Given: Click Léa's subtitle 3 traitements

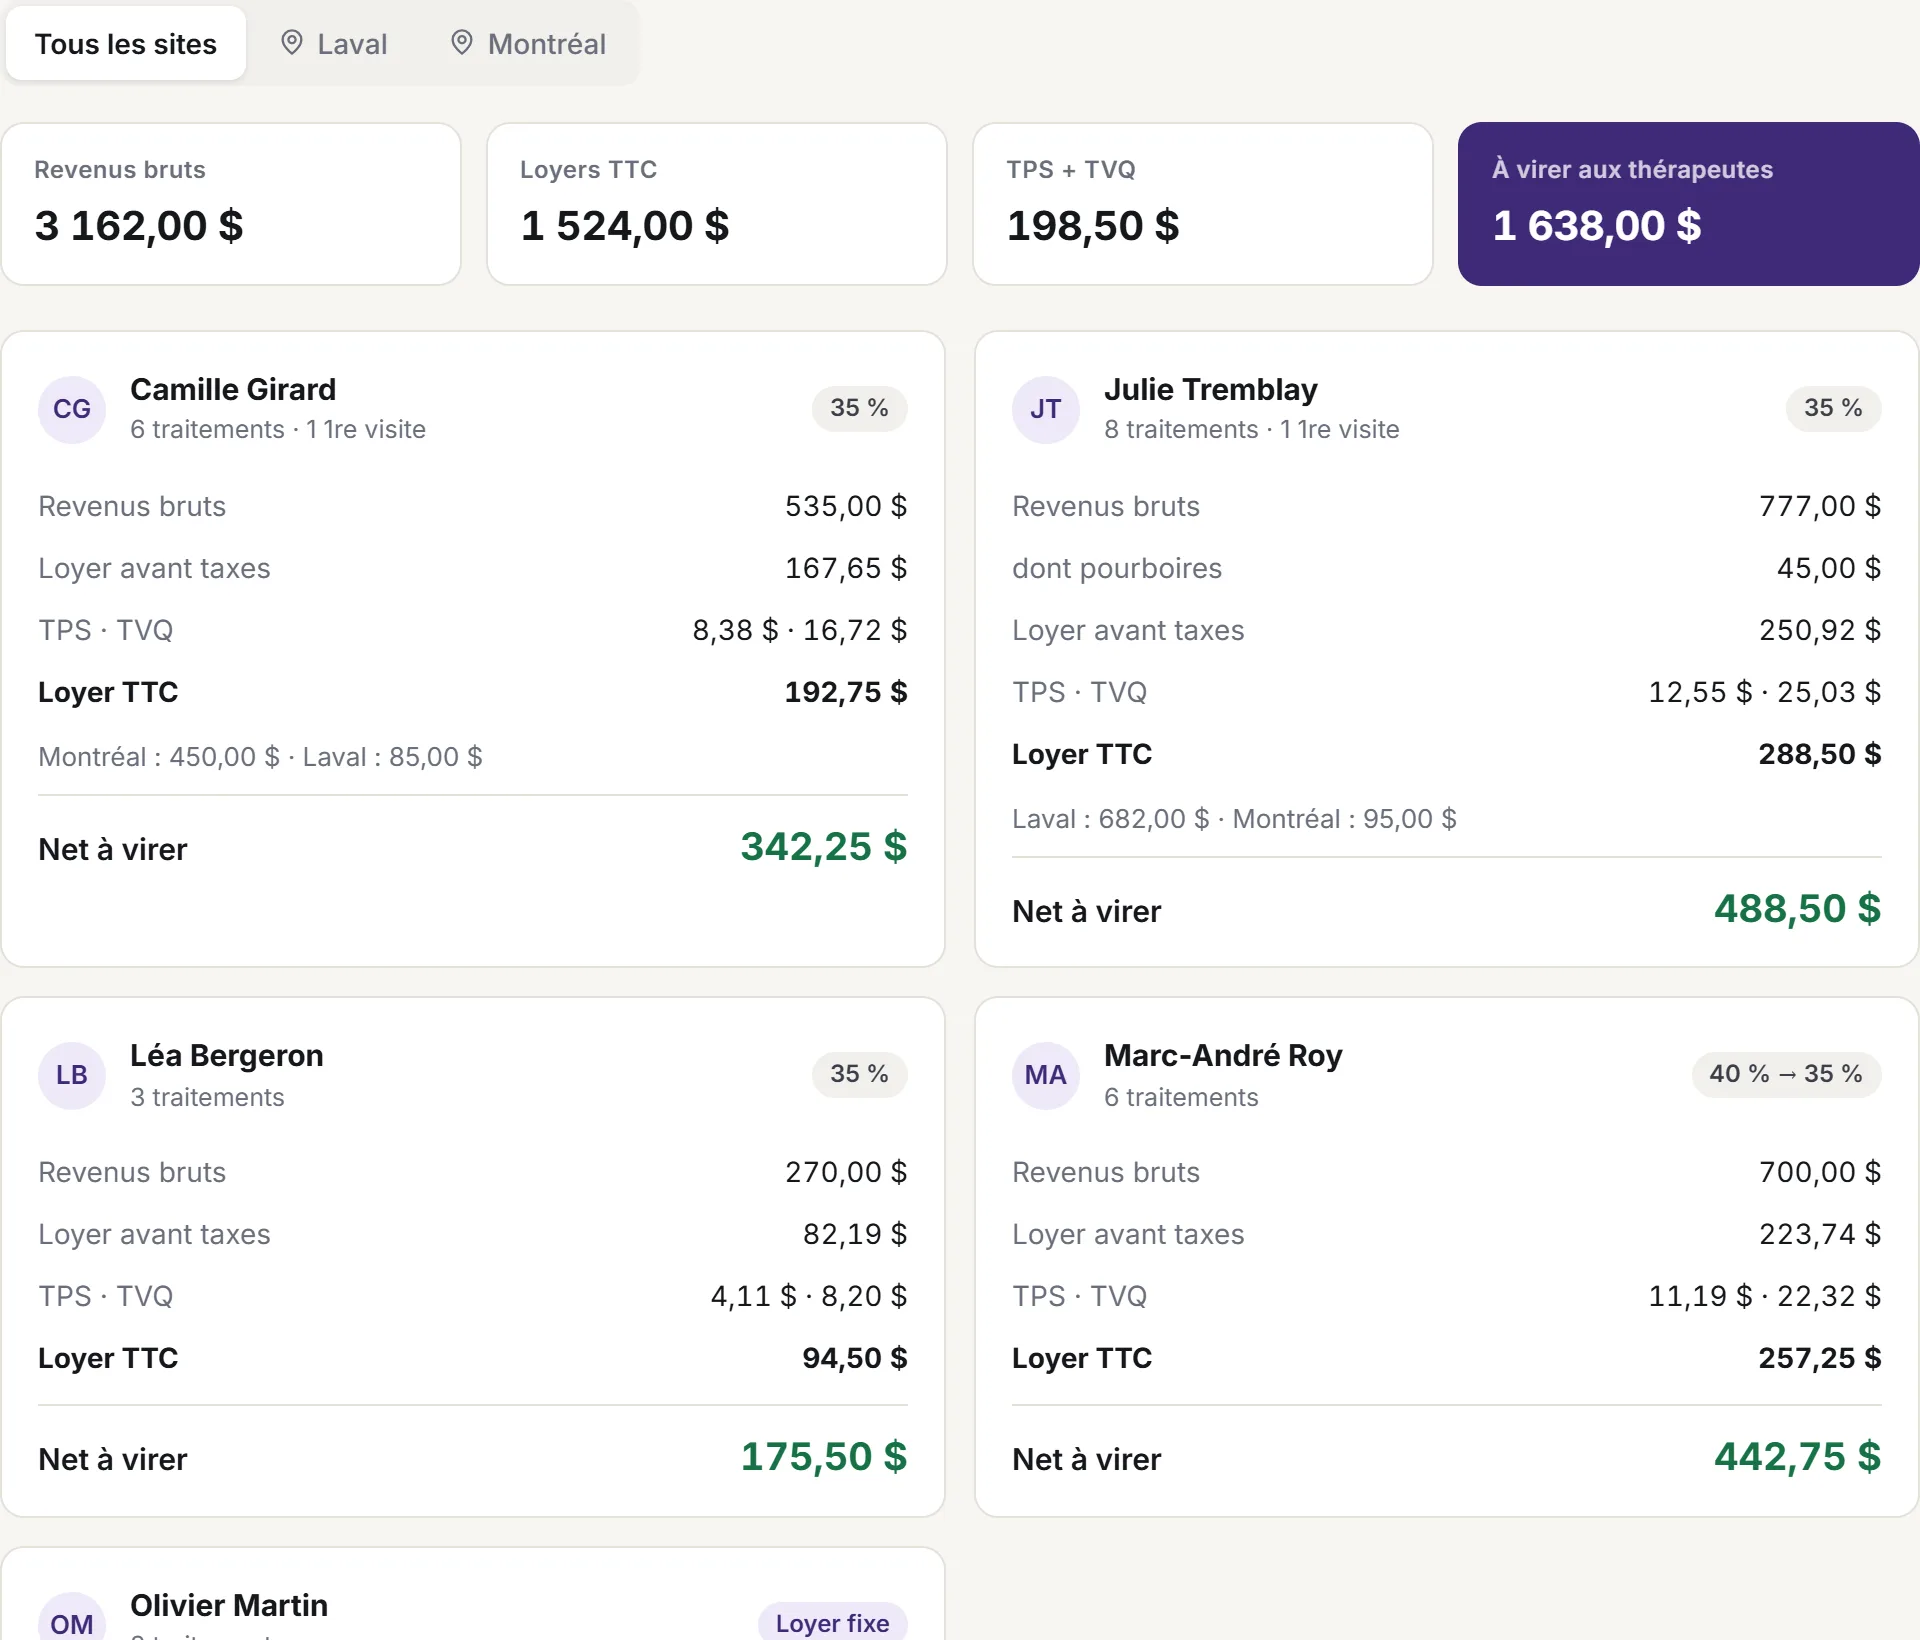Looking at the screenshot, I should point(207,1097).
